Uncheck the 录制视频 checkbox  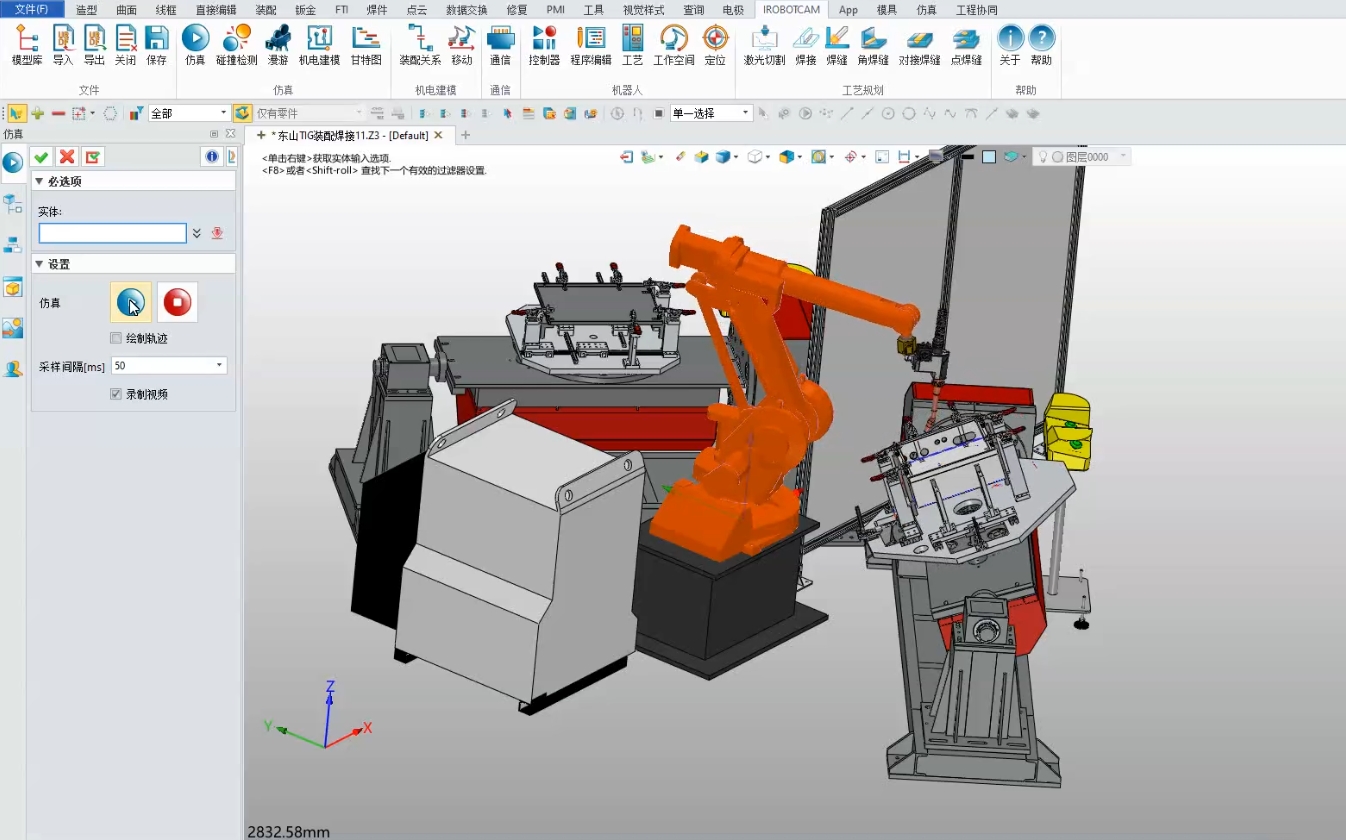[116, 394]
